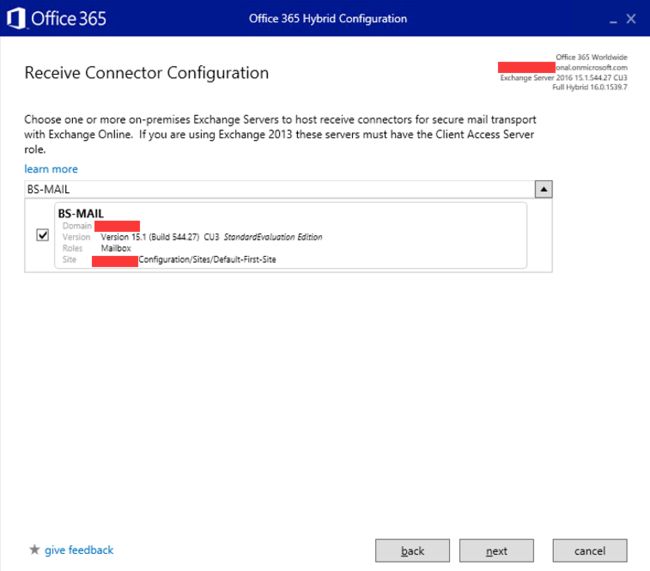The height and width of the screenshot is (571, 650).
Task: Click the Exchange Server 2016 version info text
Action: (x=563, y=77)
